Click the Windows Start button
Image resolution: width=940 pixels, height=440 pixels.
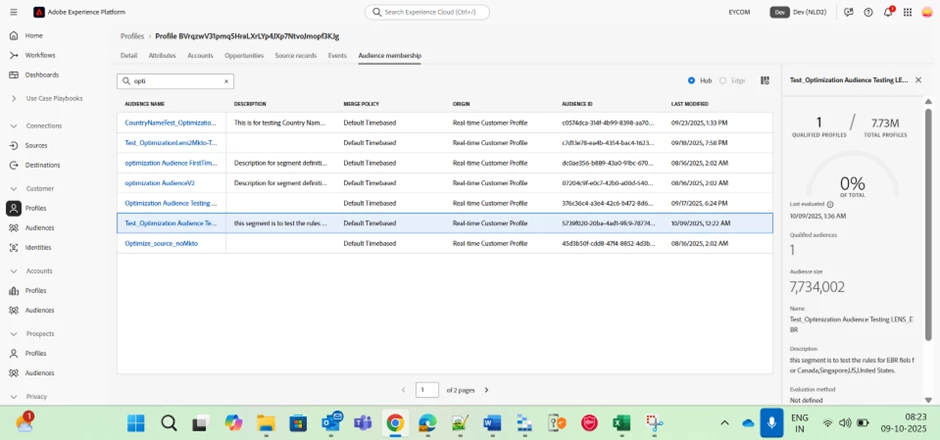tap(135, 423)
